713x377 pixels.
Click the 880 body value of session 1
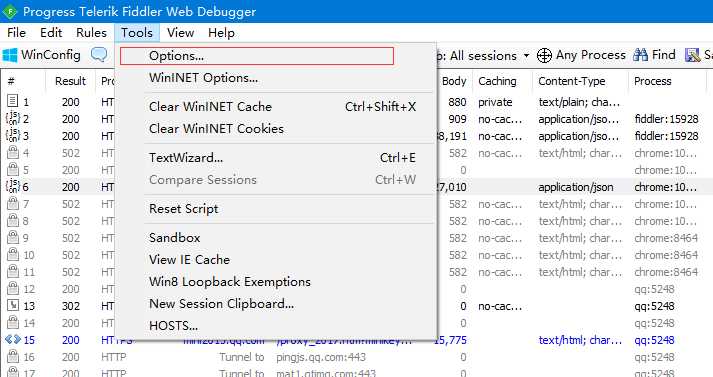tap(457, 102)
